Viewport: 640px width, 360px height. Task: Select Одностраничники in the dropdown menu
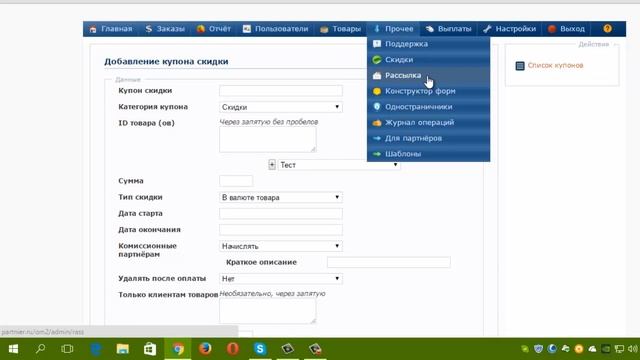(429, 107)
